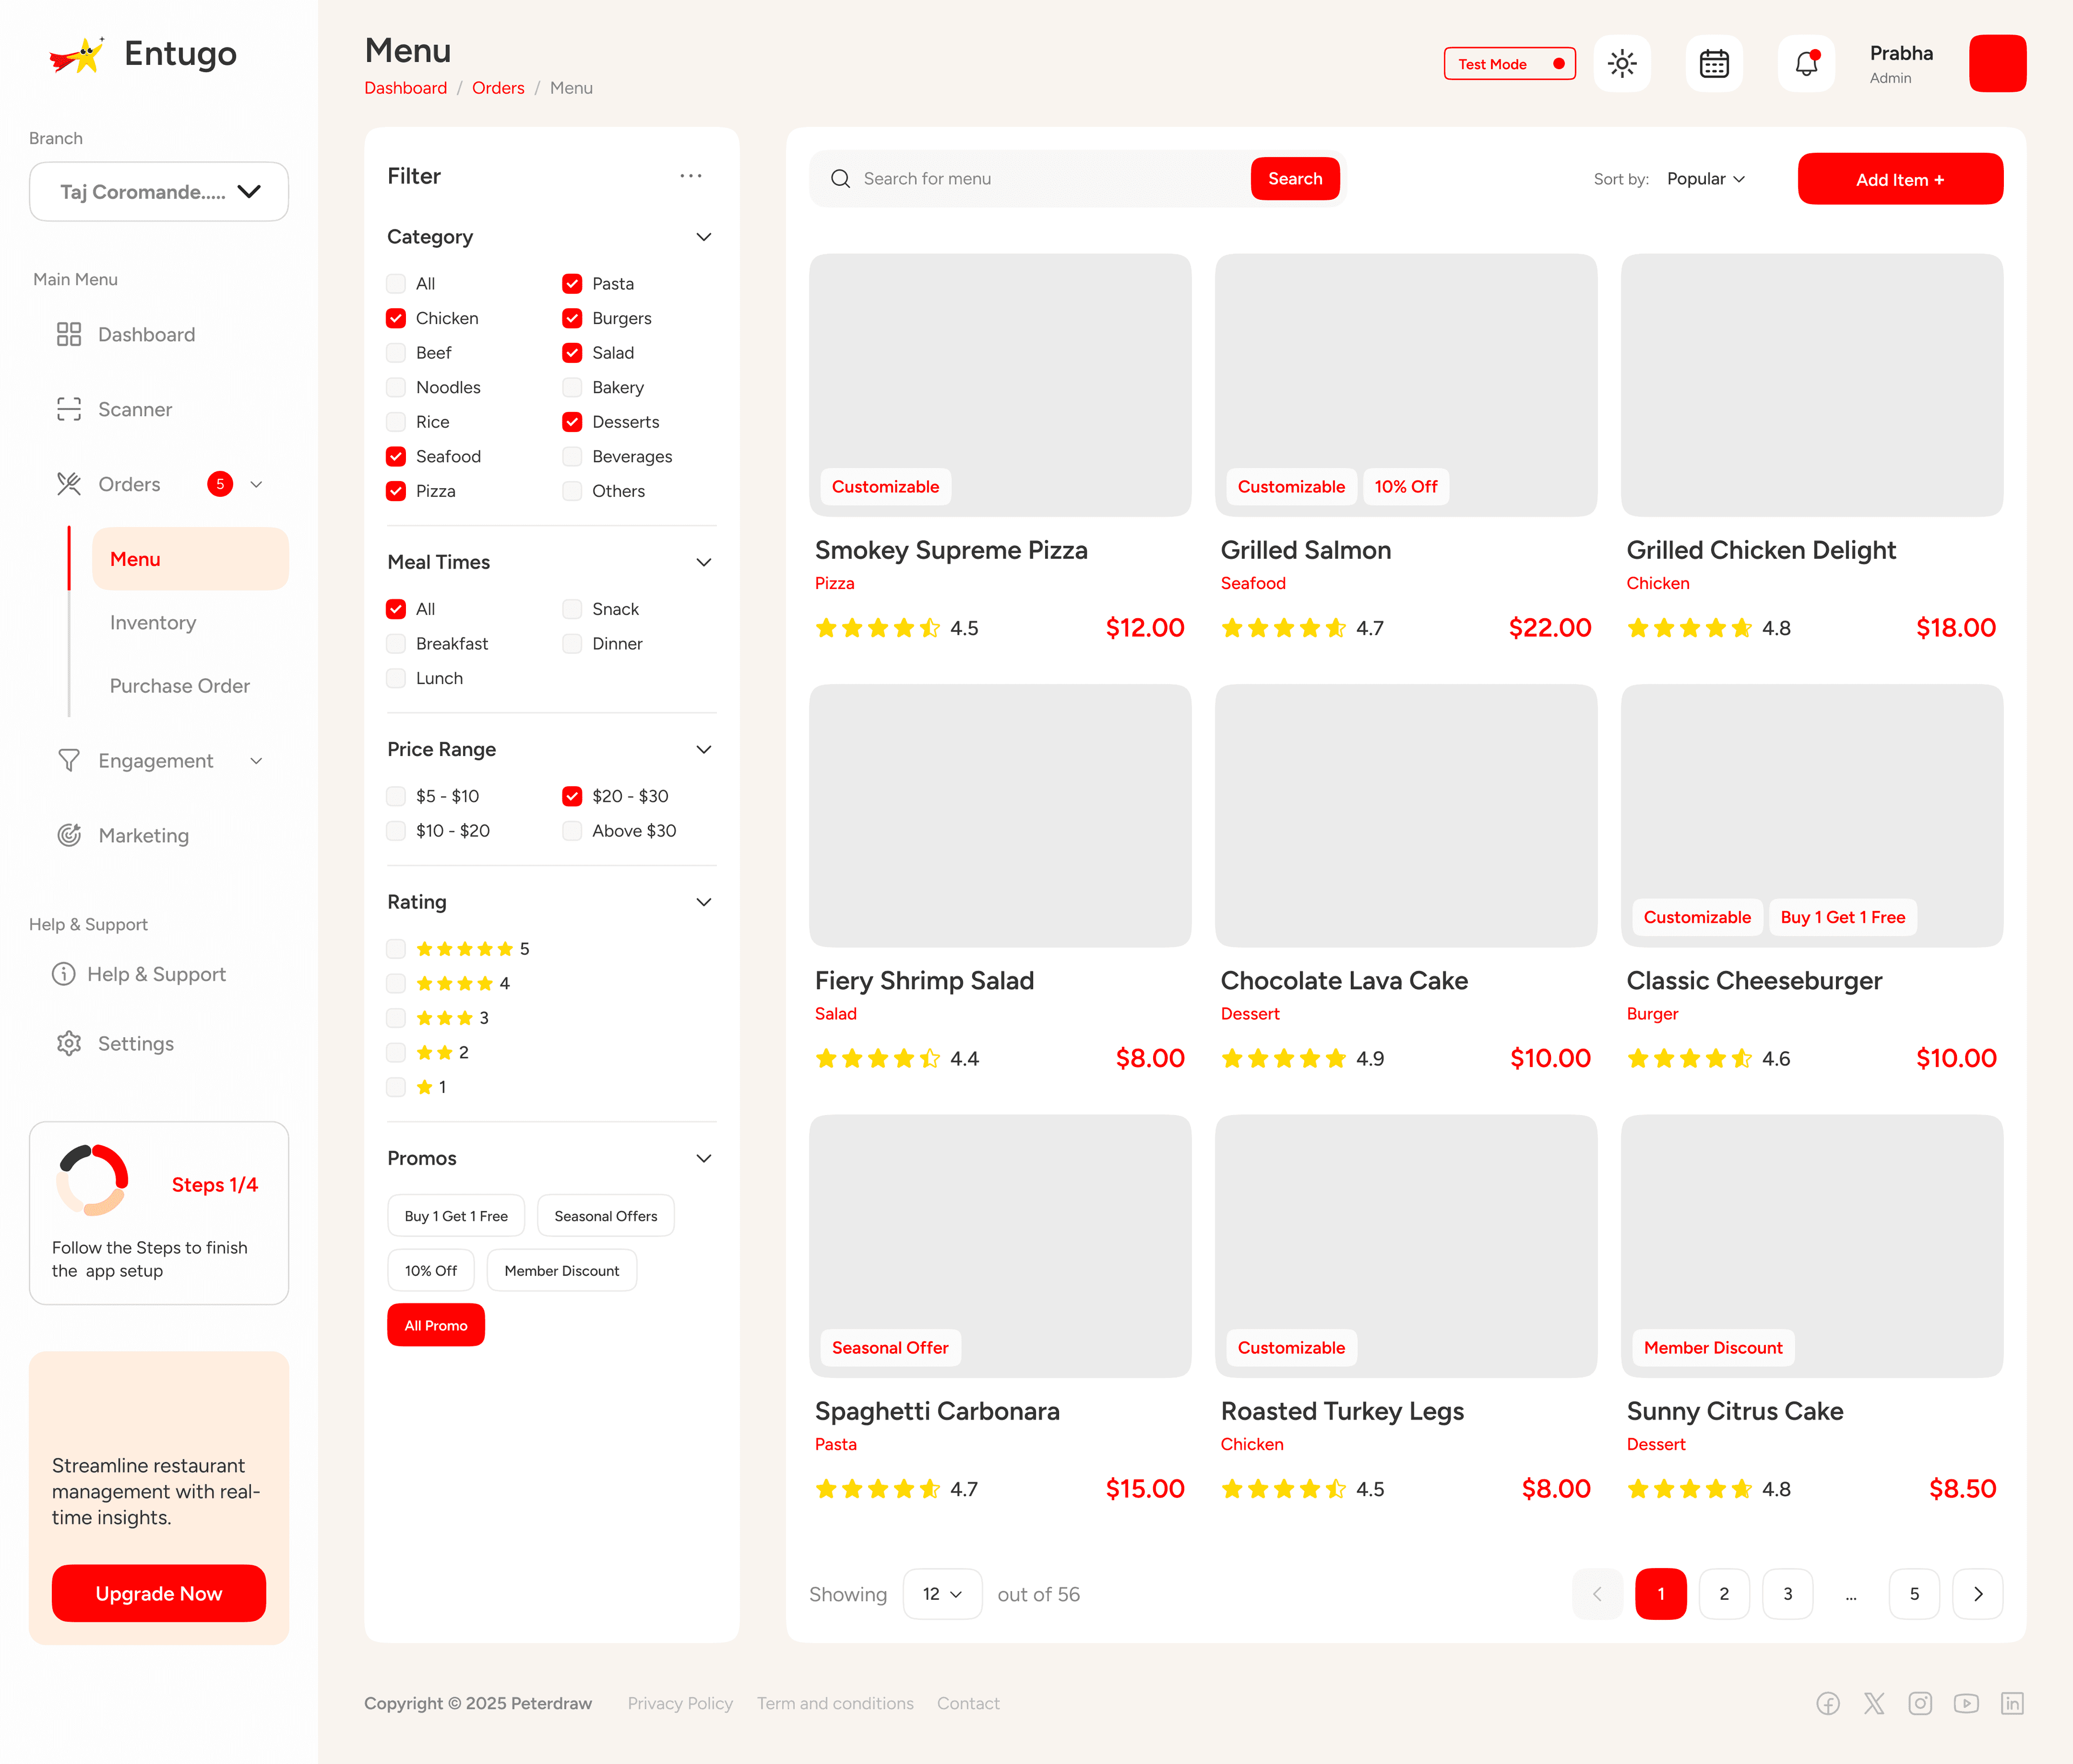The image size is (2073, 1764).
Task: Click the Scanner icon in sidebar
Action: click(69, 409)
